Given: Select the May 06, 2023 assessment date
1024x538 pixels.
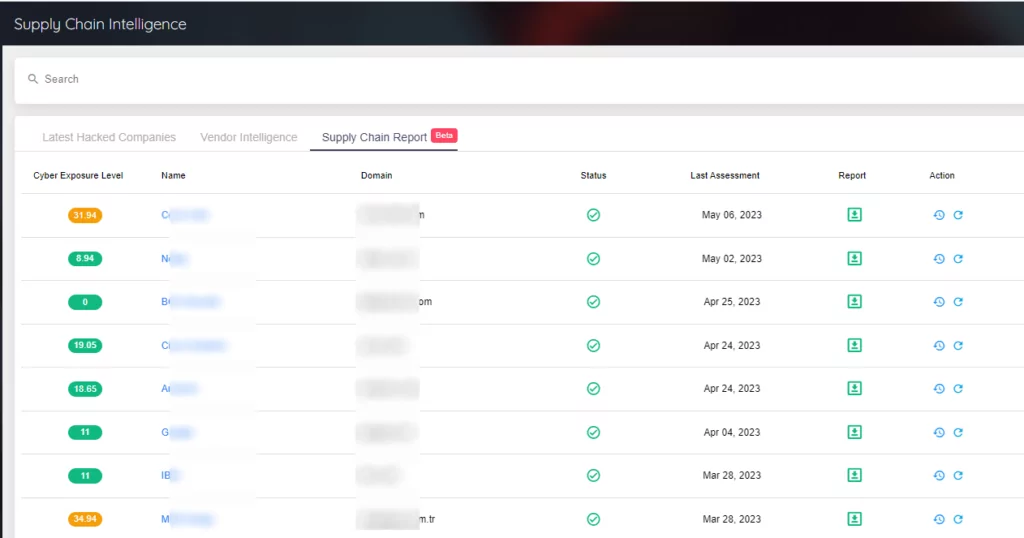Looking at the screenshot, I should (x=731, y=215).
